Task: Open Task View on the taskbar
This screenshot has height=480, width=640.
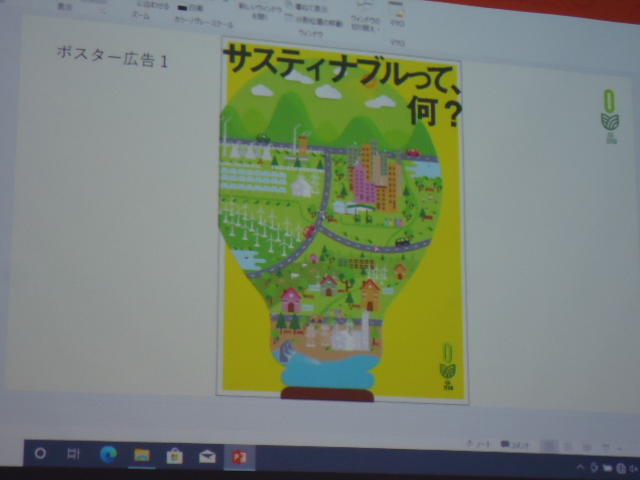Action: [73, 454]
